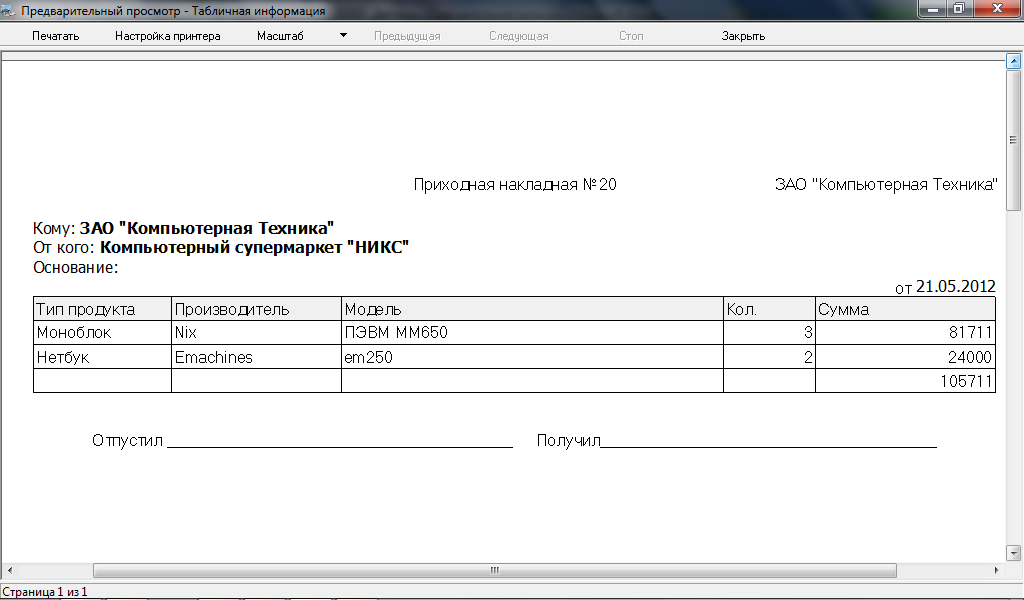Click the date от 21.05.2012
Screen dimensions: 1024x600
[945, 287]
